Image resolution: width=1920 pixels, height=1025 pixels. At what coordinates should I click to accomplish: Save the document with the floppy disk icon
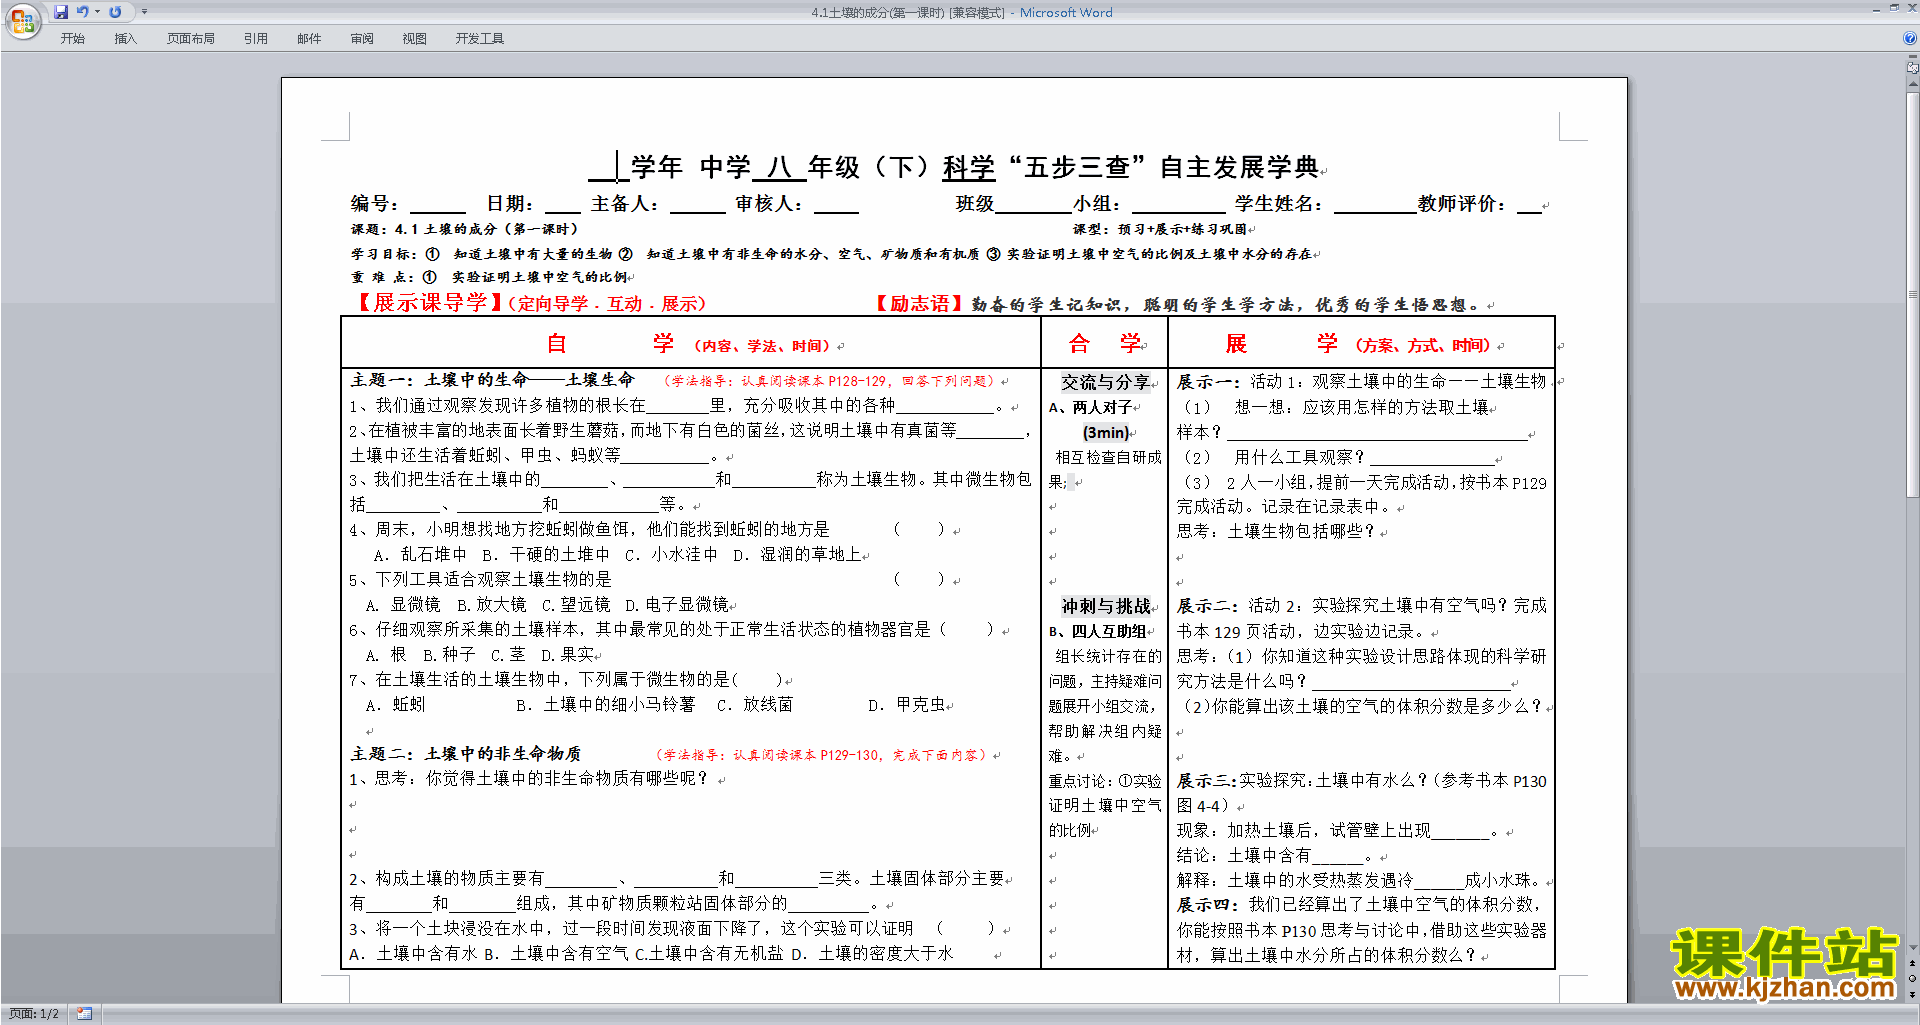pos(61,12)
